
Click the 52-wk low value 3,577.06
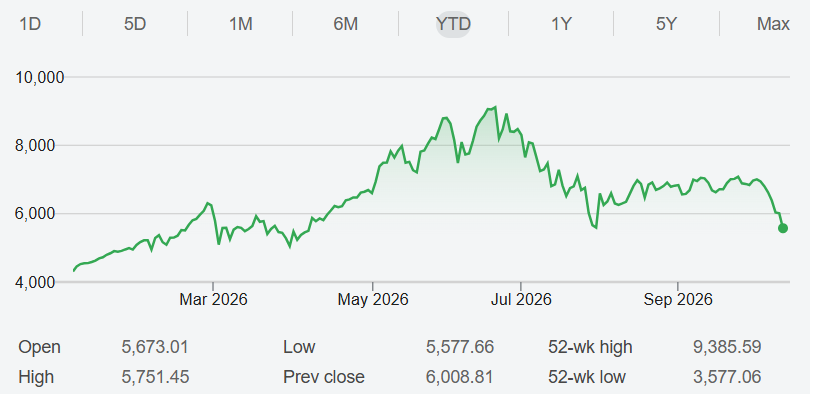click(727, 377)
